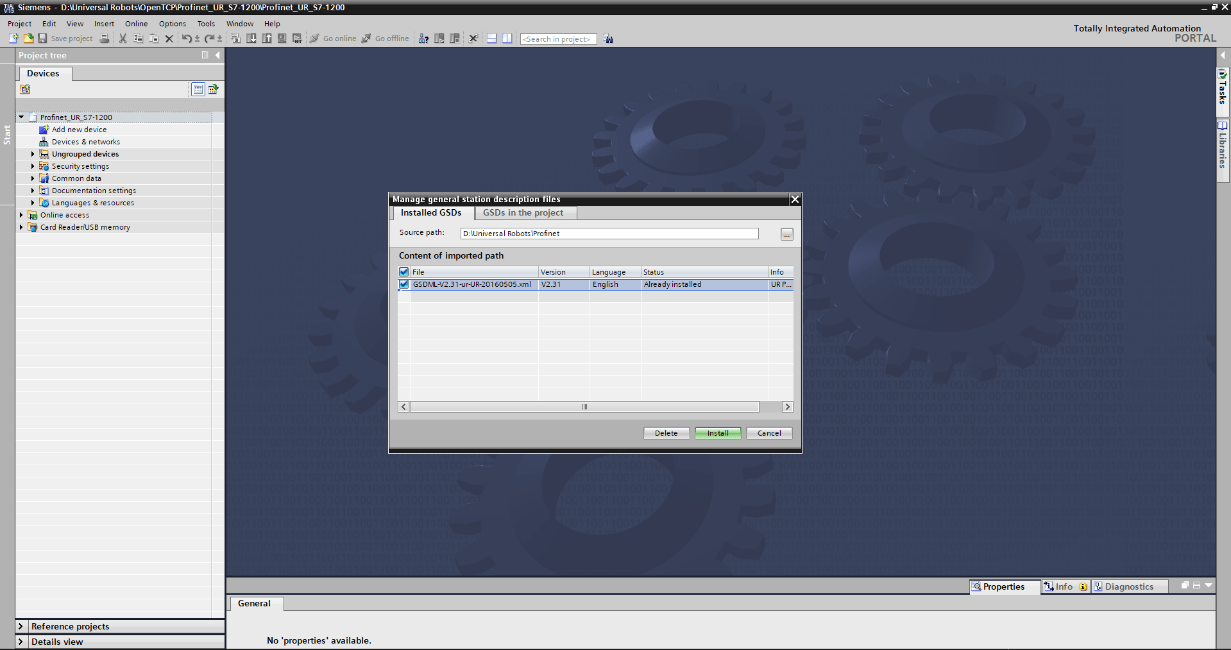Open the Window menu
This screenshot has height=650, width=1231.
240,23
